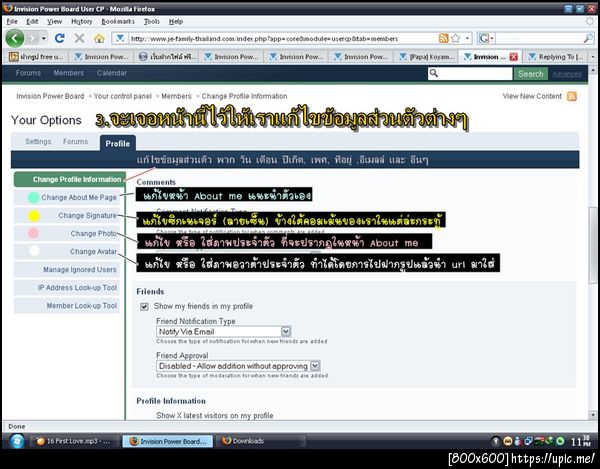Screen dimensions: 600x469
Task: Open the History menu
Action: pyautogui.click(x=82, y=21)
